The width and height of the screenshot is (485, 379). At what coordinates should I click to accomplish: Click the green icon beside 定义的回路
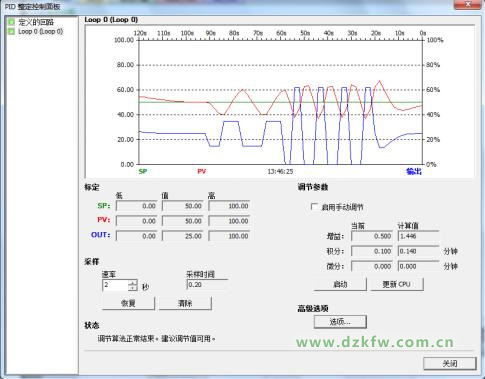coord(11,22)
